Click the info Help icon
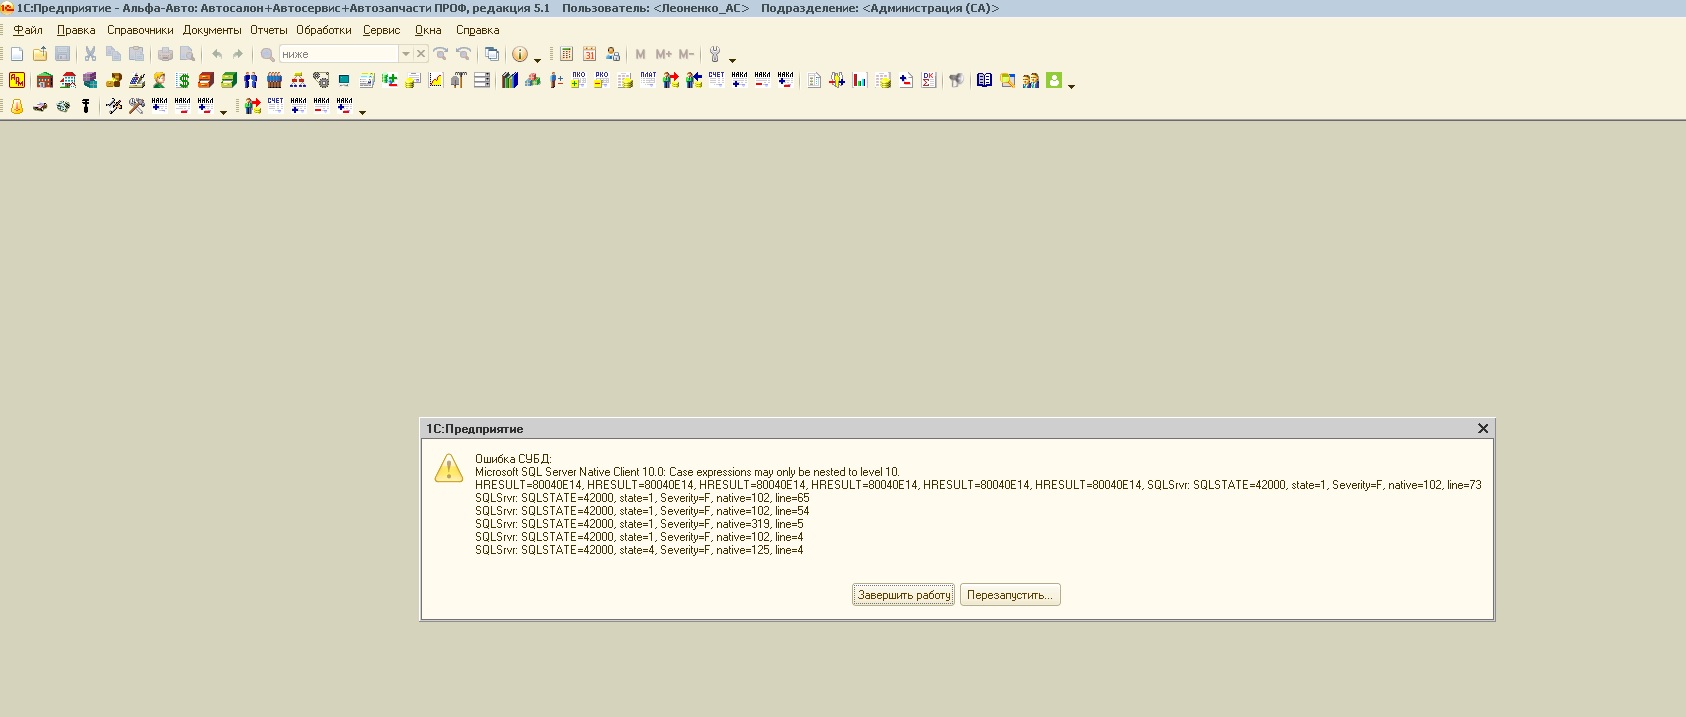The width and height of the screenshot is (1686, 717). point(520,54)
